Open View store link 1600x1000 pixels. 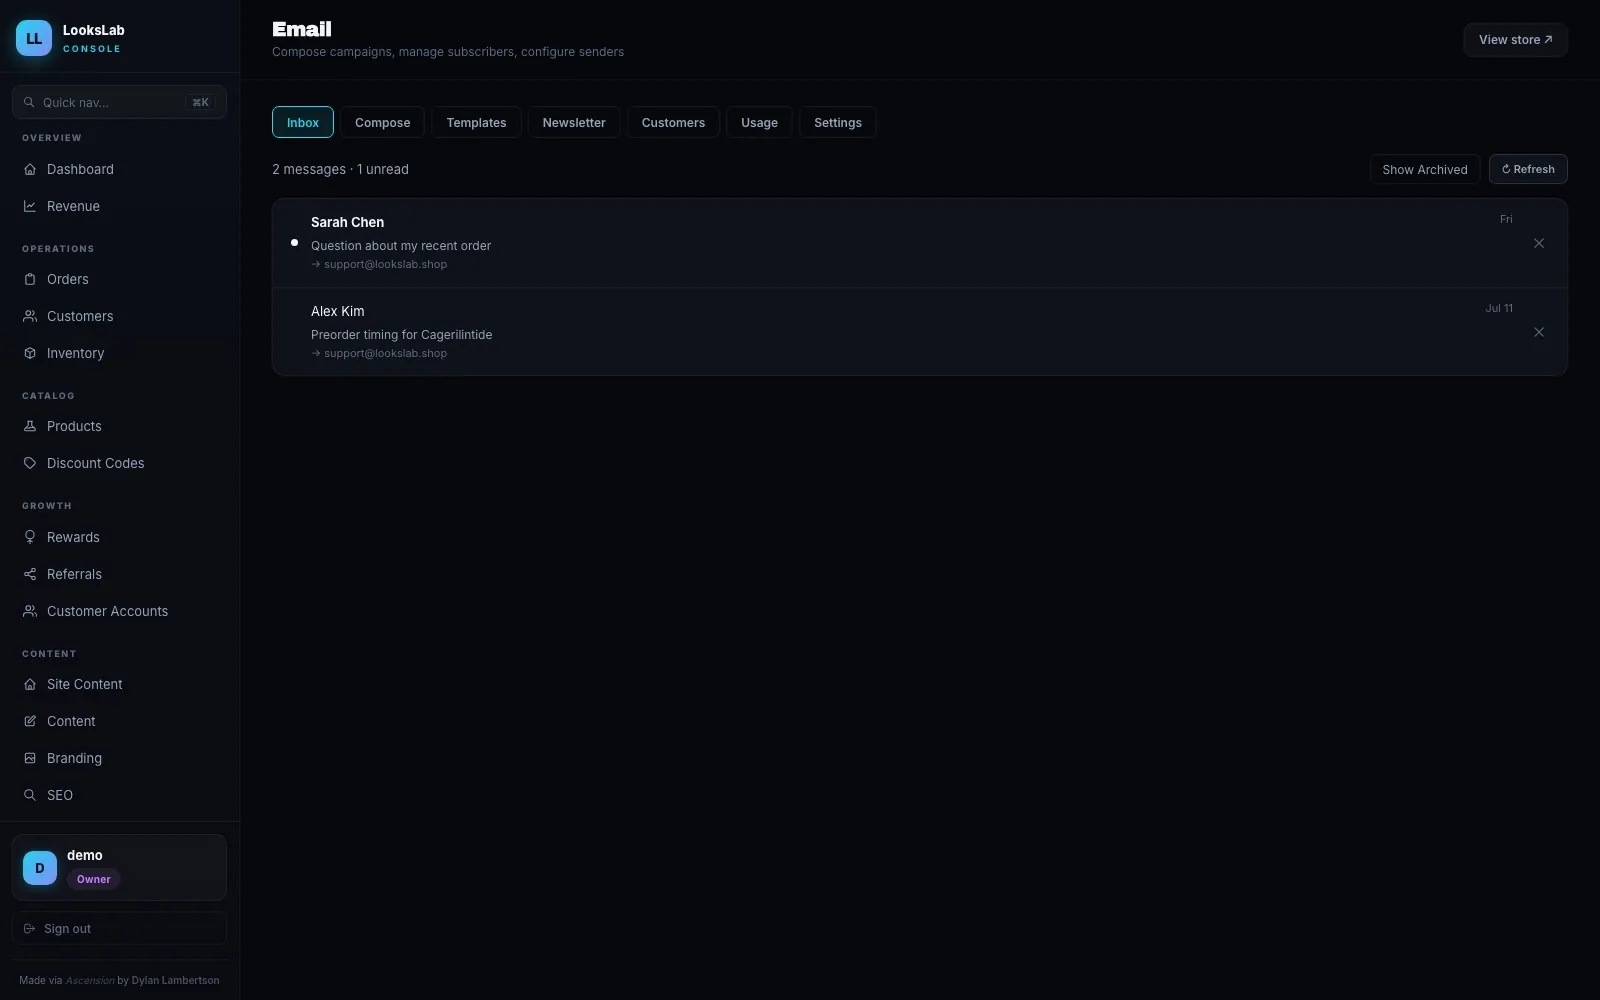point(1516,40)
